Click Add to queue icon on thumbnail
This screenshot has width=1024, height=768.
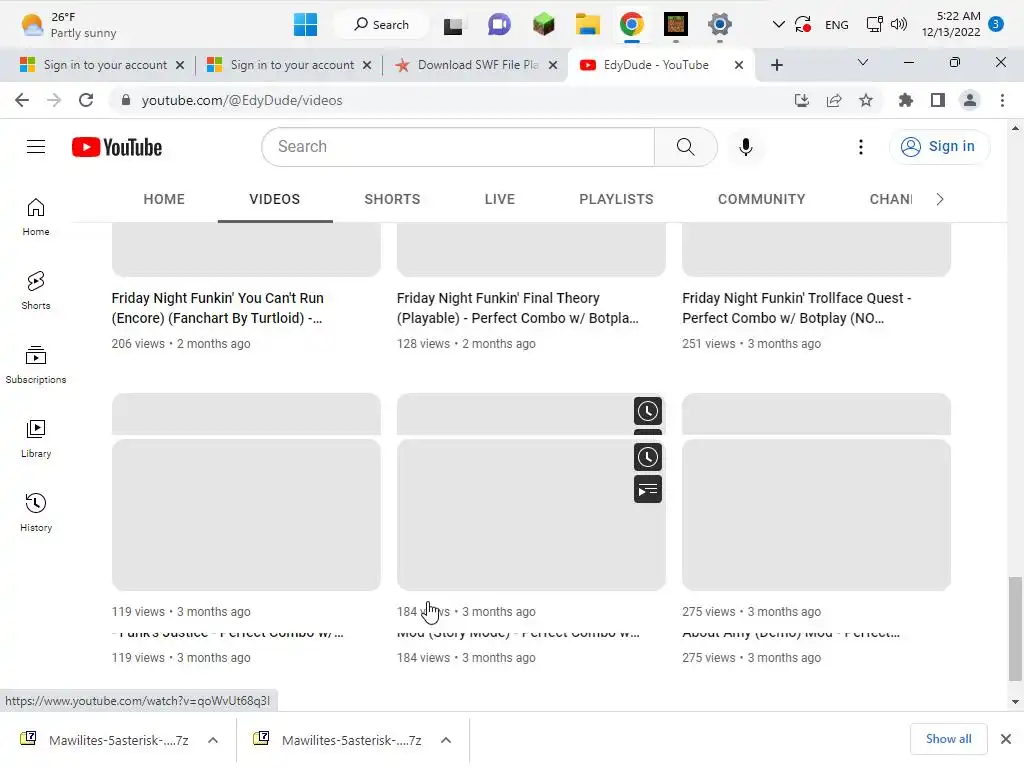coord(647,490)
